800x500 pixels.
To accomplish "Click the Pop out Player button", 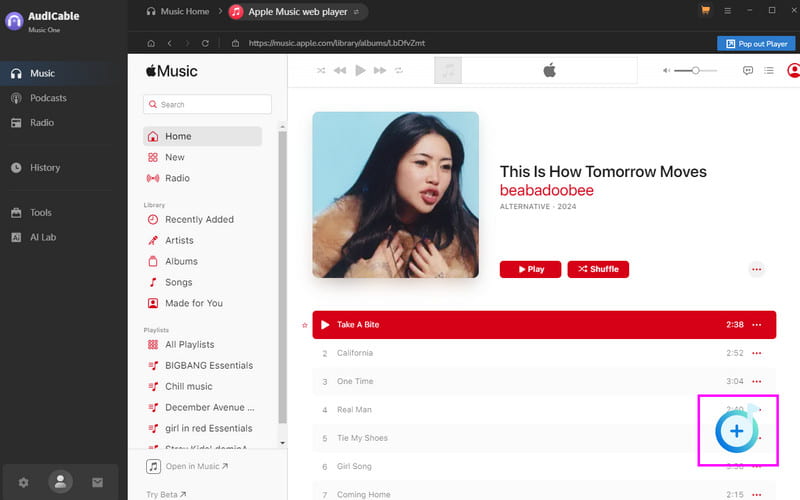I will point(755,44).
